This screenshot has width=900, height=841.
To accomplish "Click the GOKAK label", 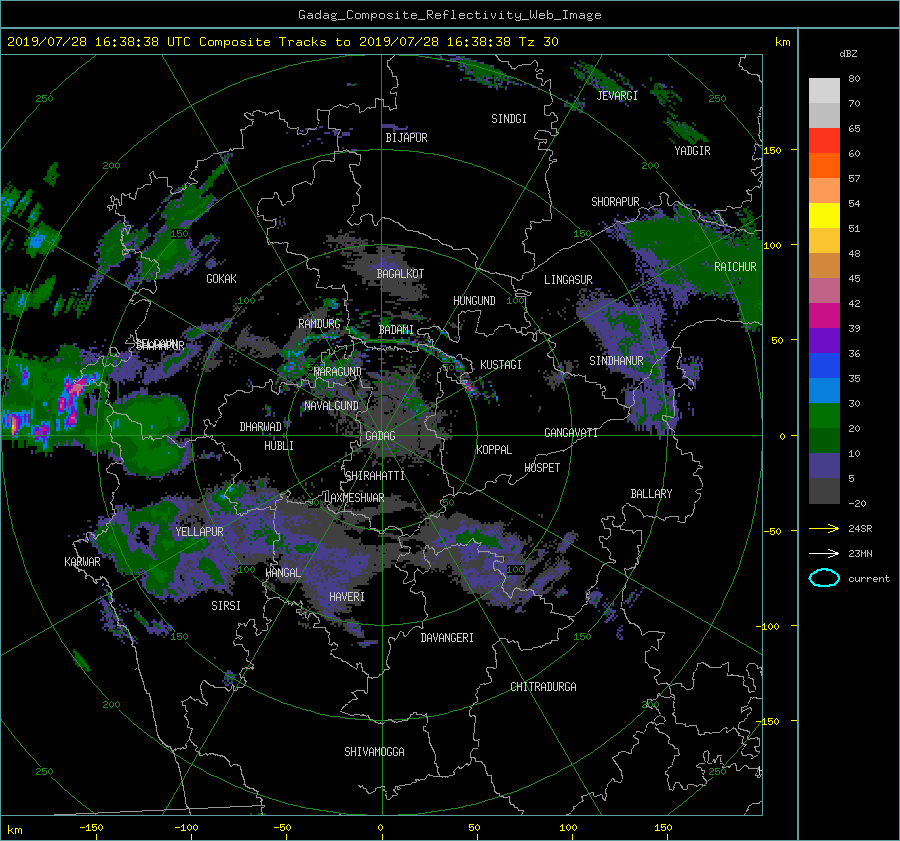I will (x=221, y=279).
